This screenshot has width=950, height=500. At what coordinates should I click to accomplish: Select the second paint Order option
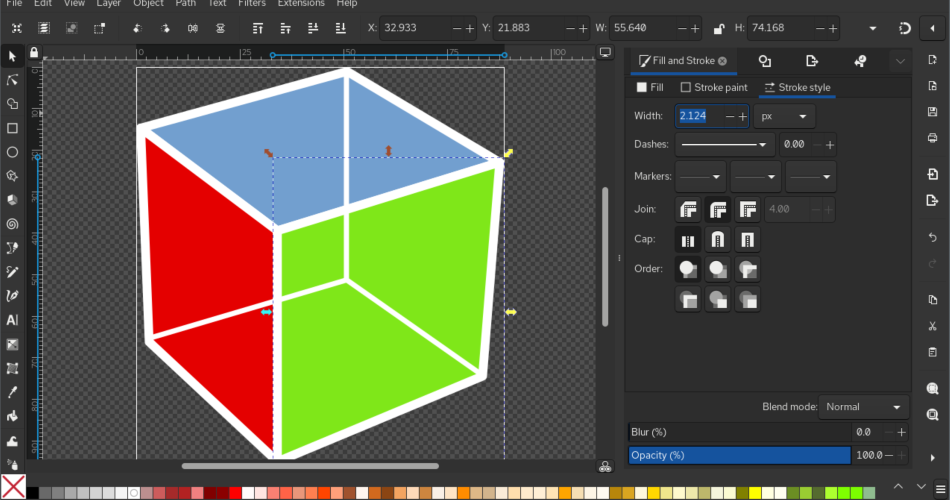[718, 269]
